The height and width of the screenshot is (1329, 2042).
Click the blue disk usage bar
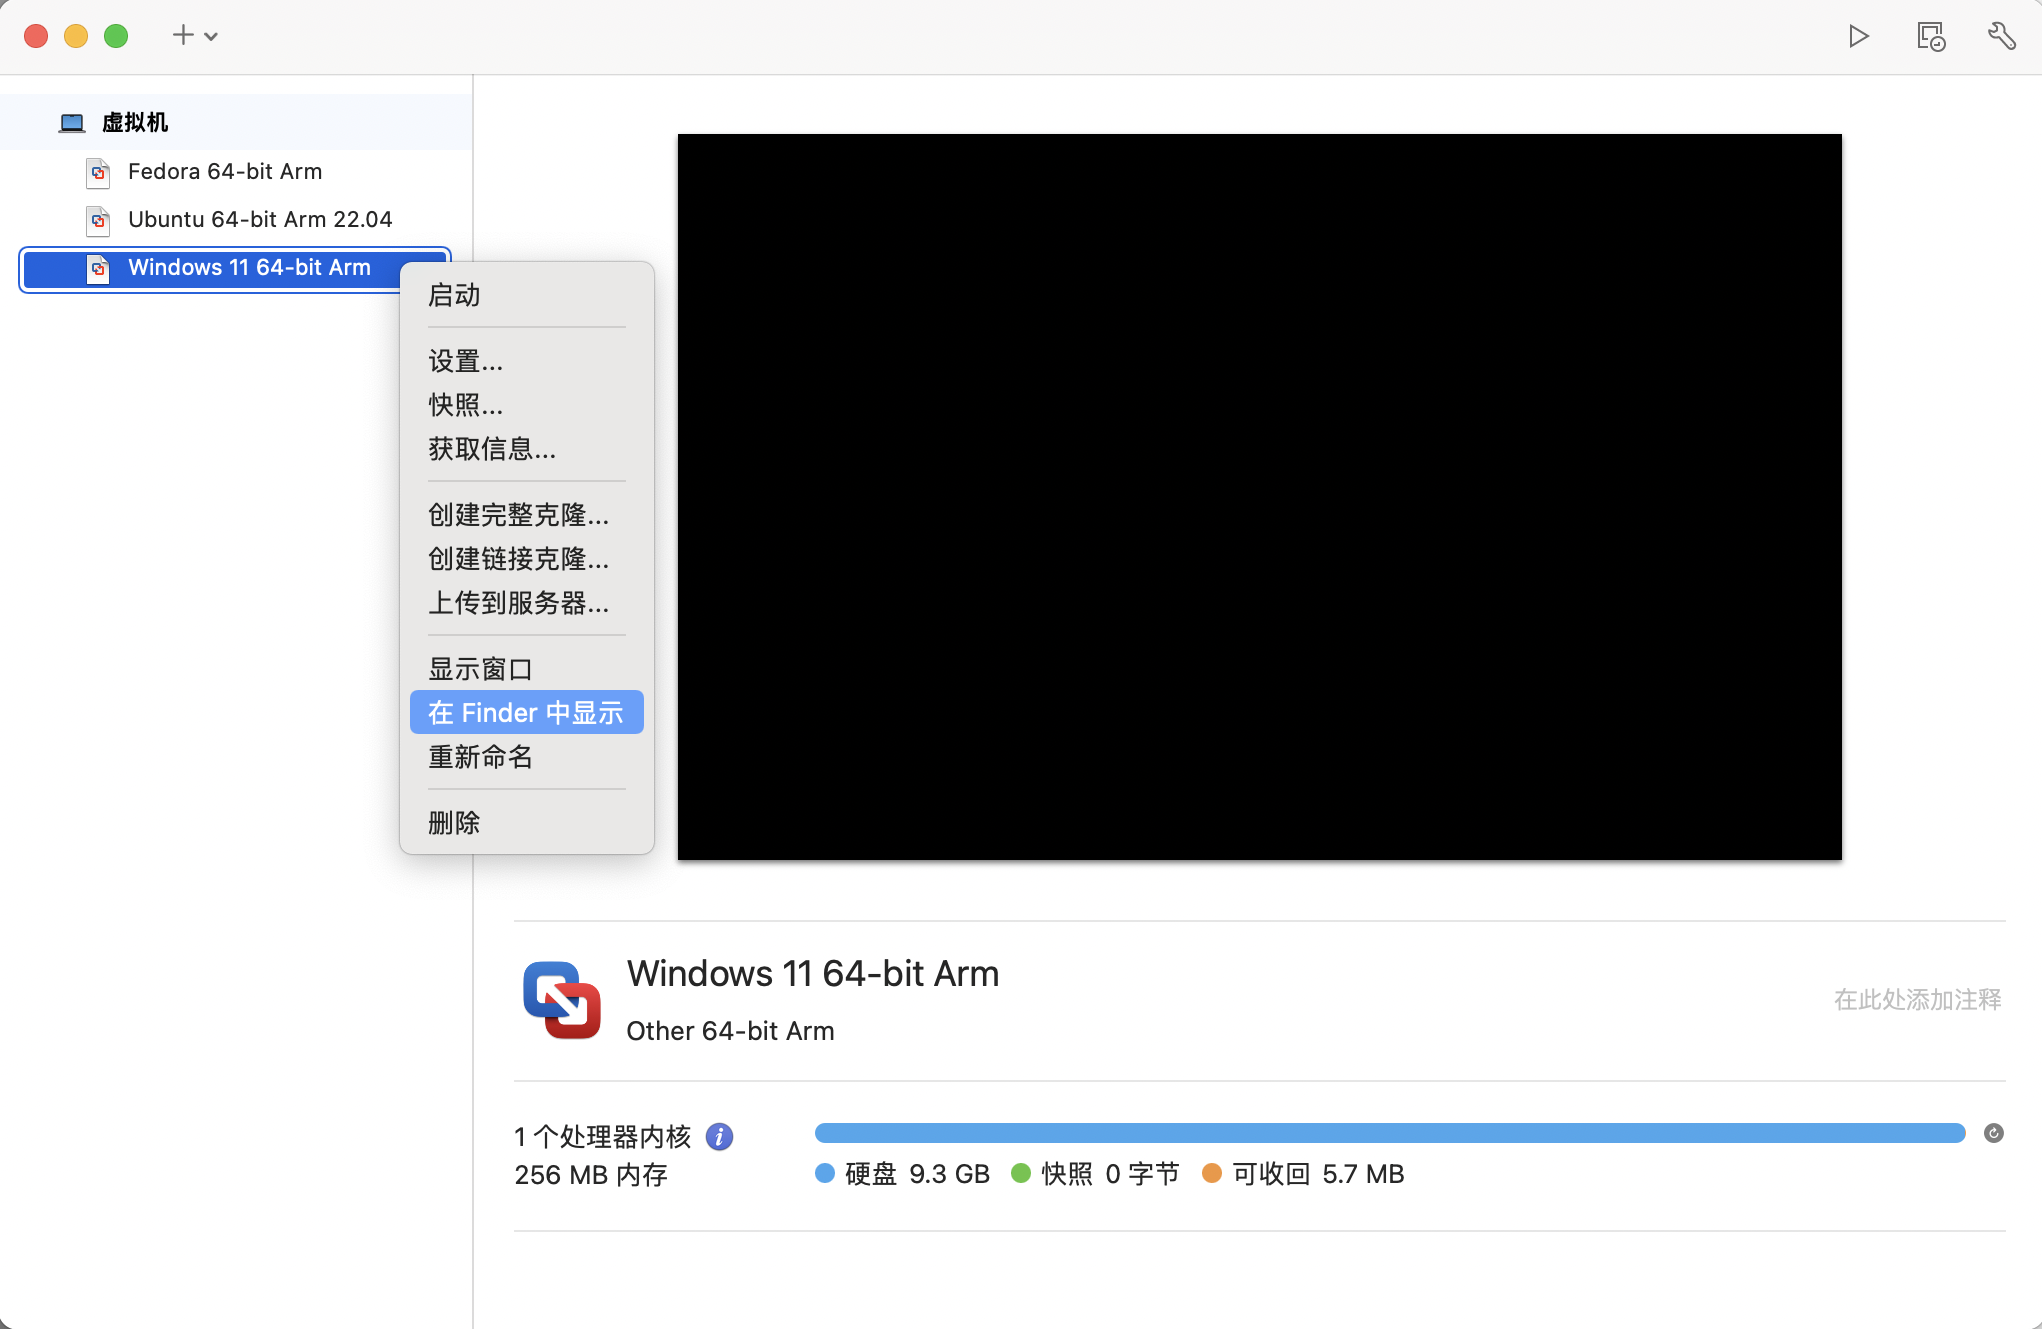[x=1389, y=1133]
